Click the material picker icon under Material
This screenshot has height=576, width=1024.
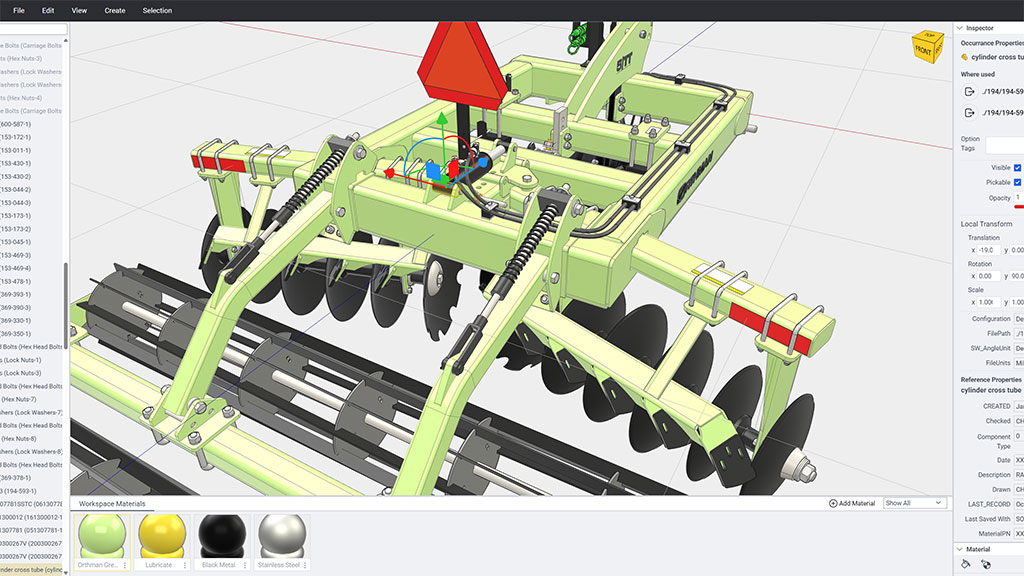point(986,564)
